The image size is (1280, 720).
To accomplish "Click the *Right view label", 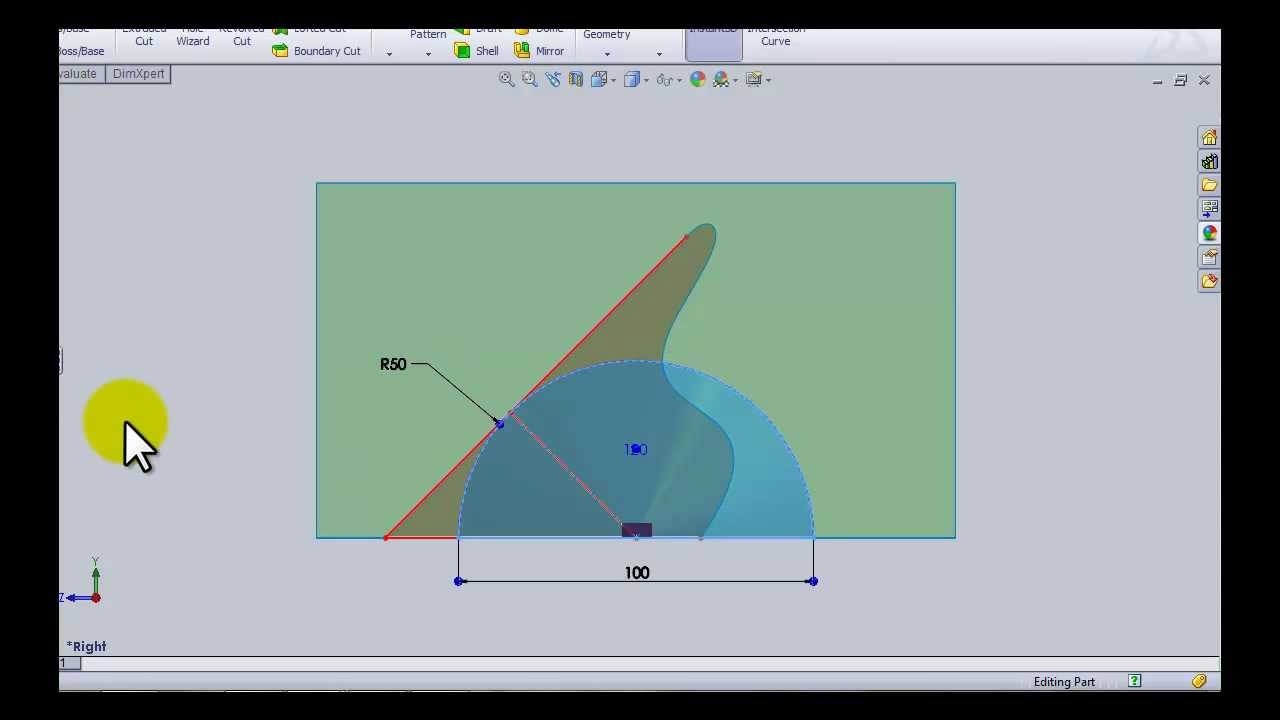I will 86,646.
